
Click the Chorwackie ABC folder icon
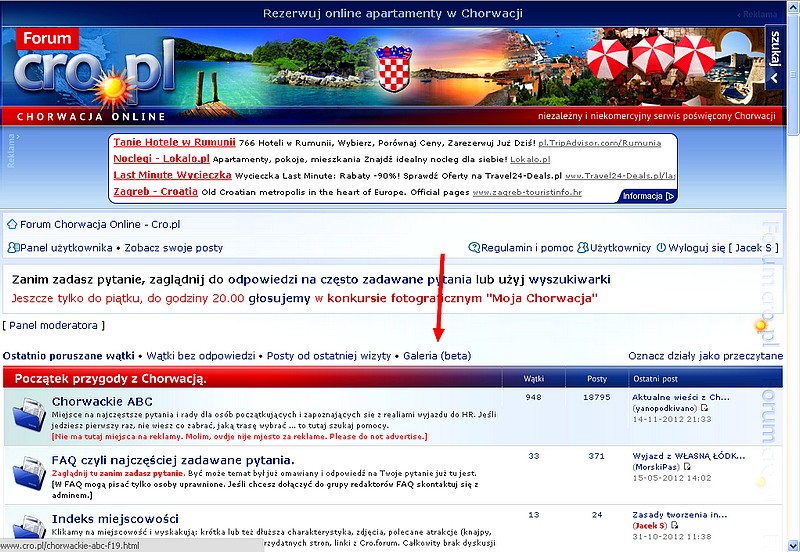25,416
